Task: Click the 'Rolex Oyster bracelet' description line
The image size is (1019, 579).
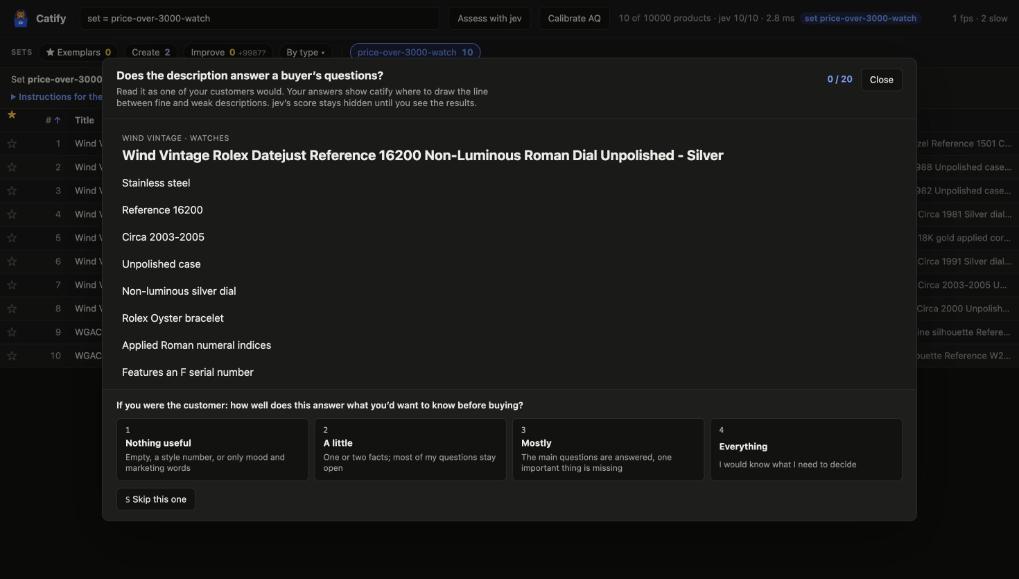Action: coord(173,318)
